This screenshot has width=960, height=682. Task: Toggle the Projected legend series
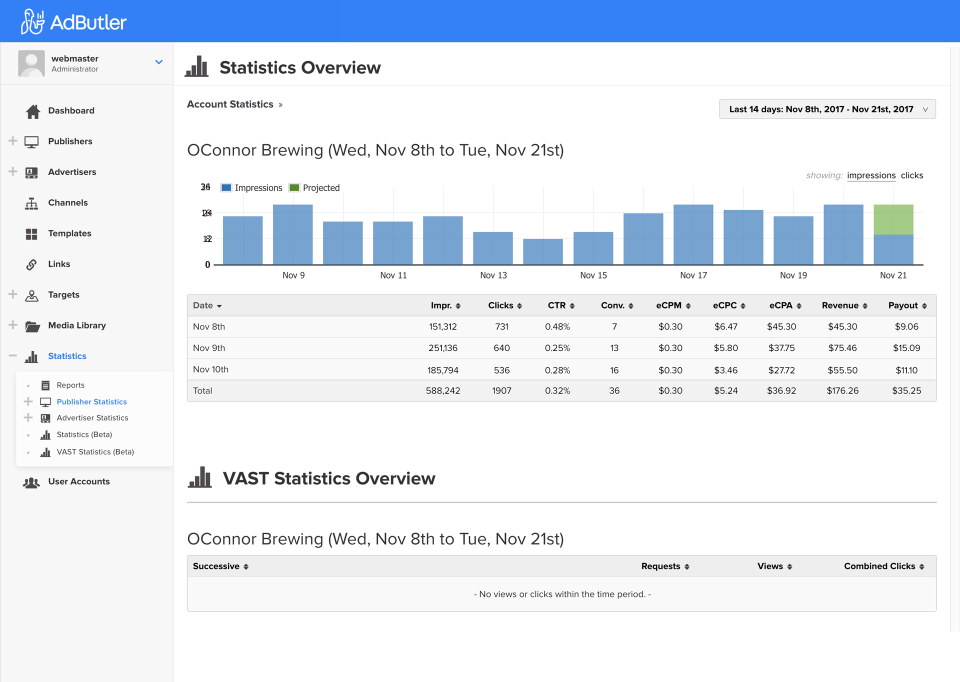pos(314,188)
